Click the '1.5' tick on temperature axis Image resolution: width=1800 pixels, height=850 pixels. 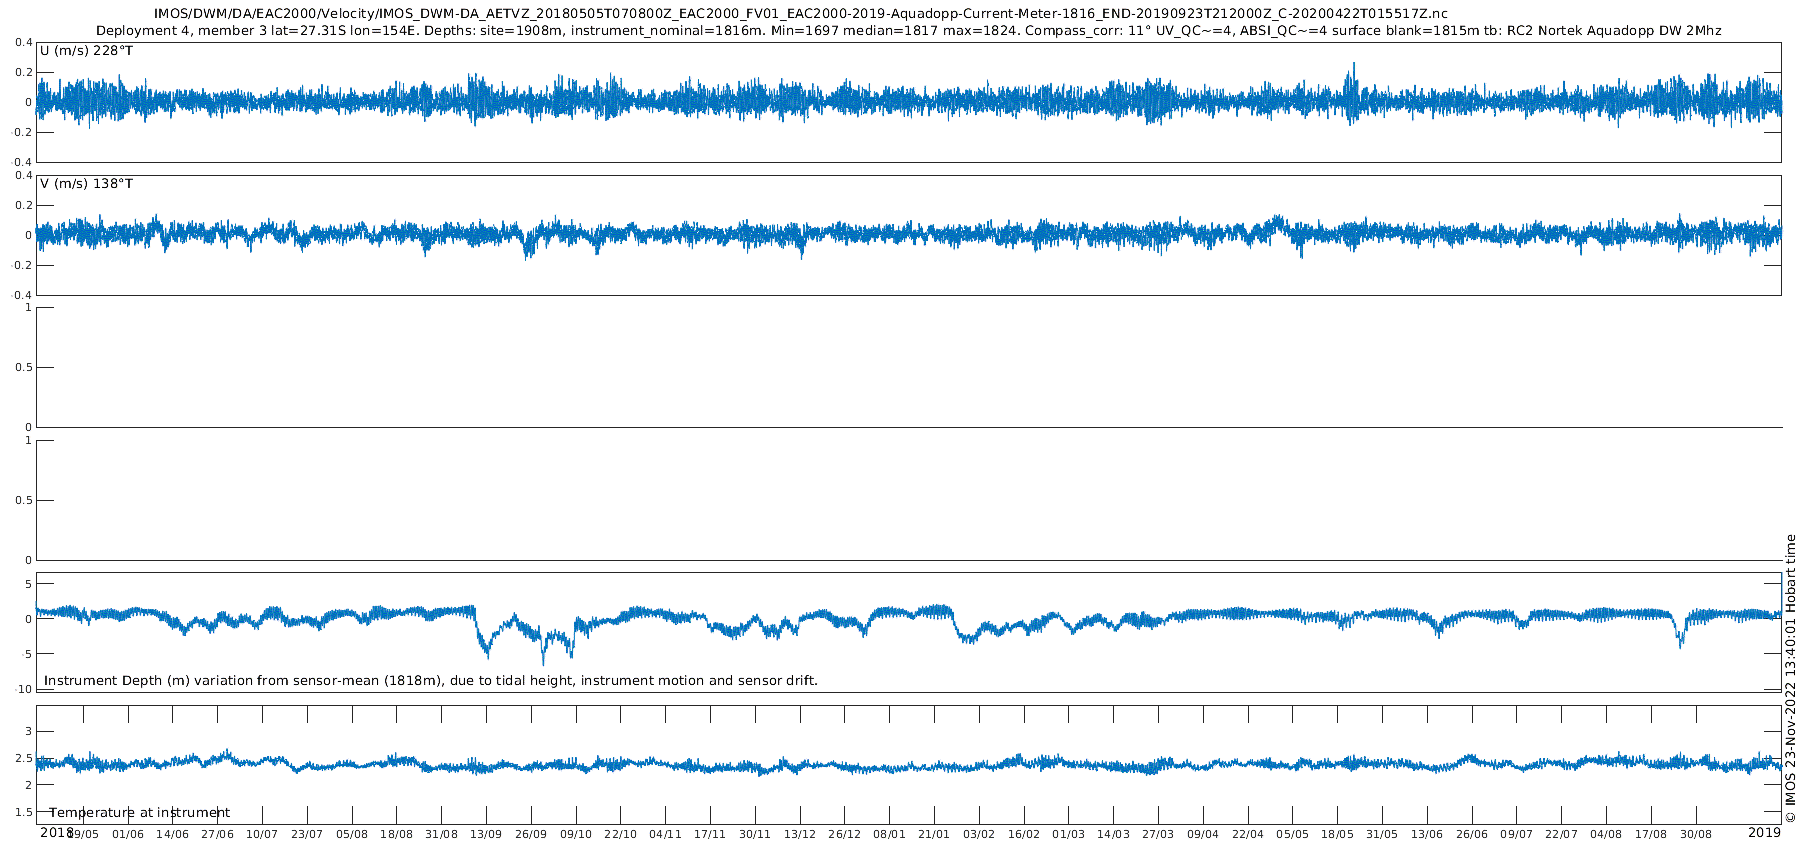click(24, 813)
